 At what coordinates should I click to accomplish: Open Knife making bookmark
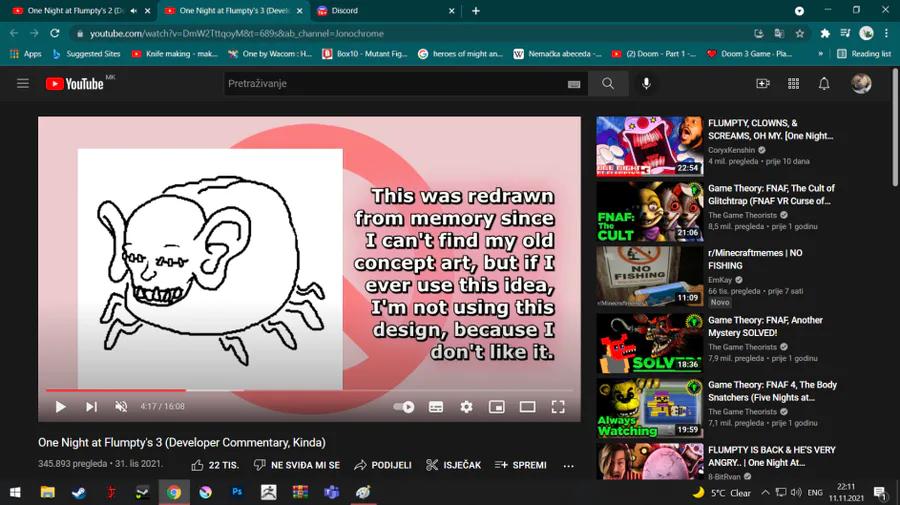click(x=174, y=53)
